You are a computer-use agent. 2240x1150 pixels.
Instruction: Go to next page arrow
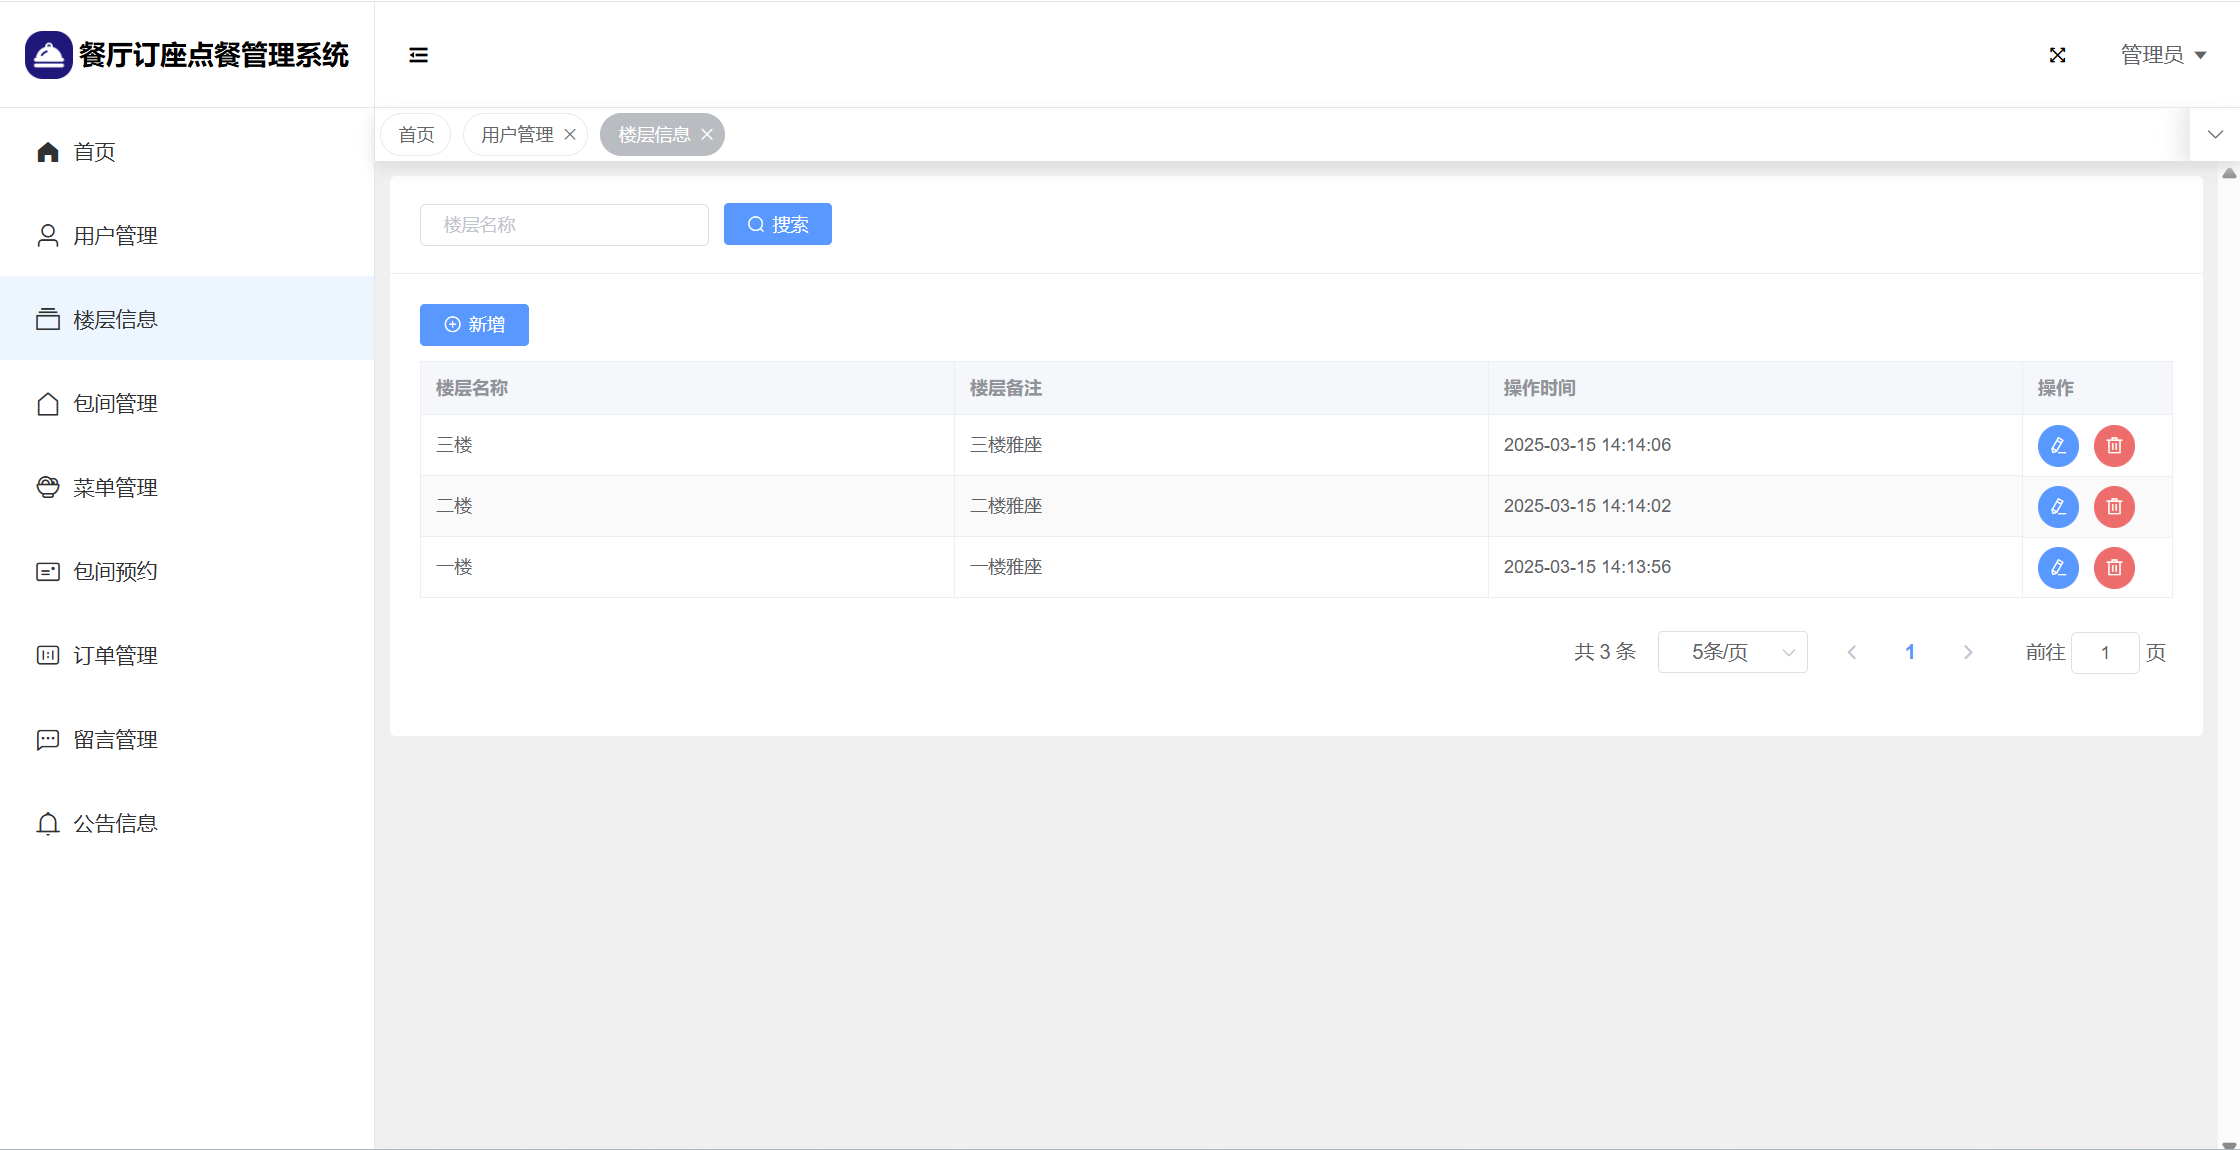tap(1967, 653)
